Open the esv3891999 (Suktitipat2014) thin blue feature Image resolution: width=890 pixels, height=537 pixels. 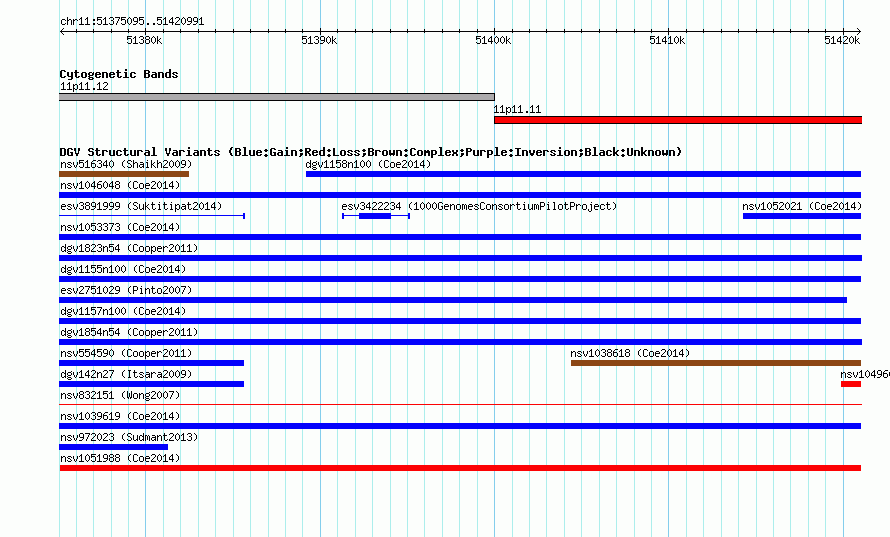[152, 216]
